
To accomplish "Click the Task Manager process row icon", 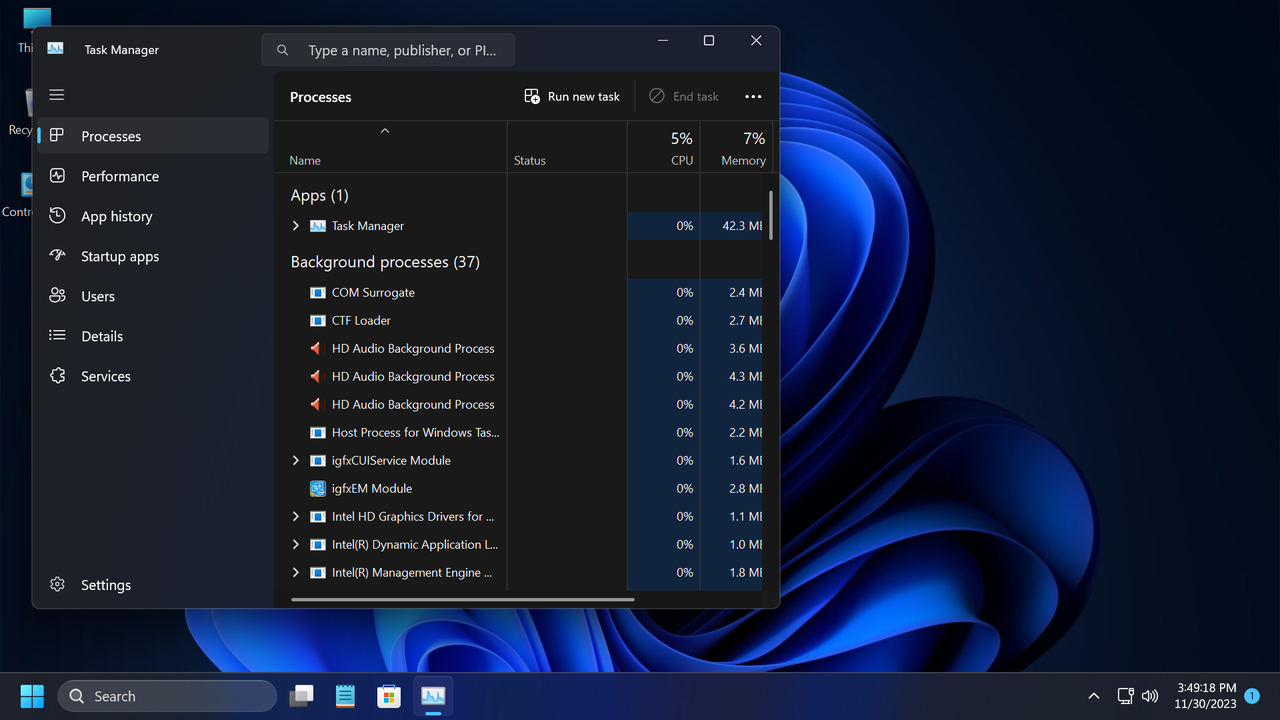I will coord(318,226).
